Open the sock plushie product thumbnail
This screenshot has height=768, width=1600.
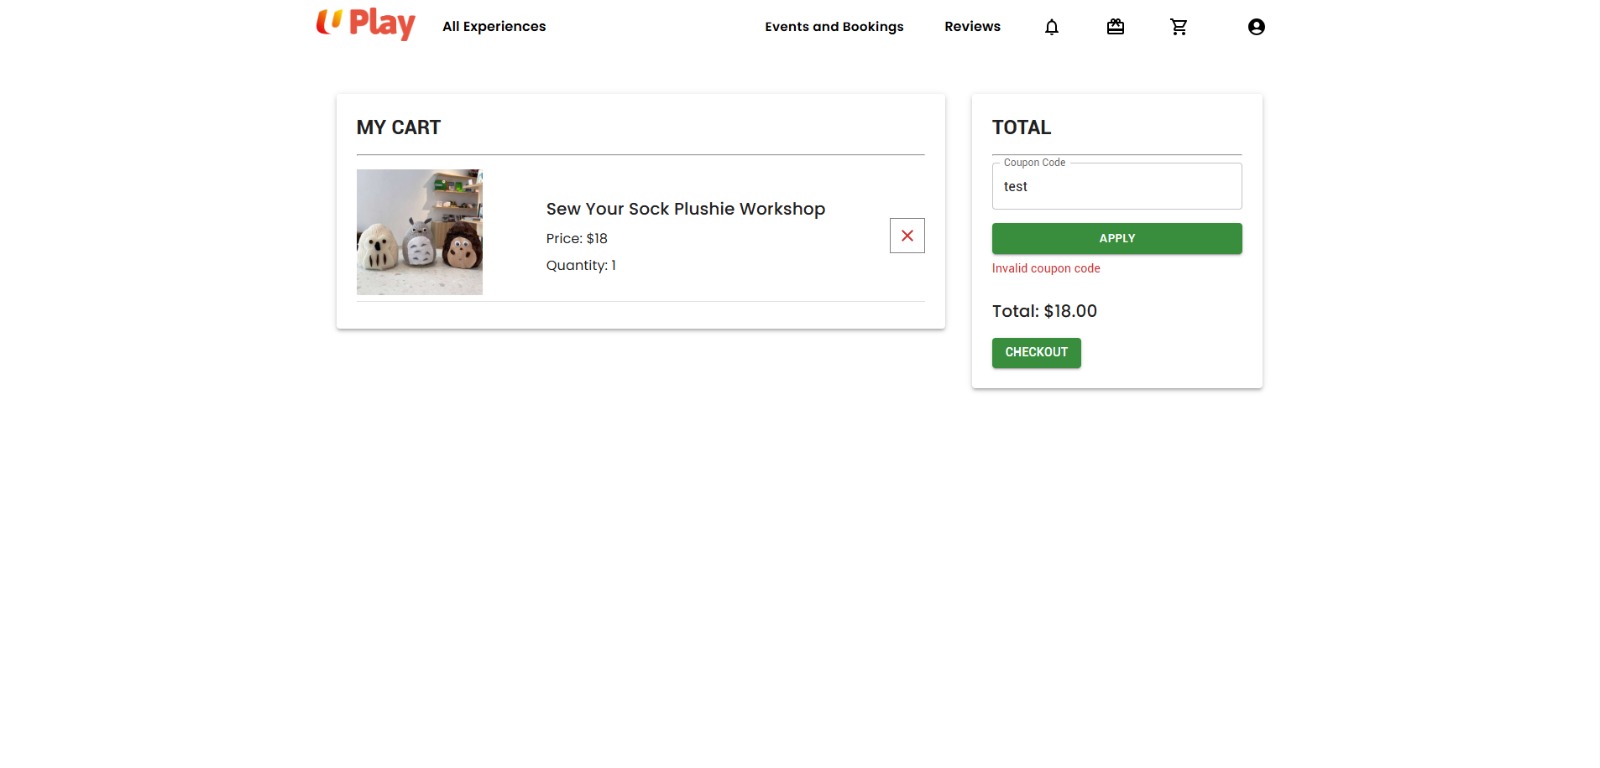pos(420,232)
